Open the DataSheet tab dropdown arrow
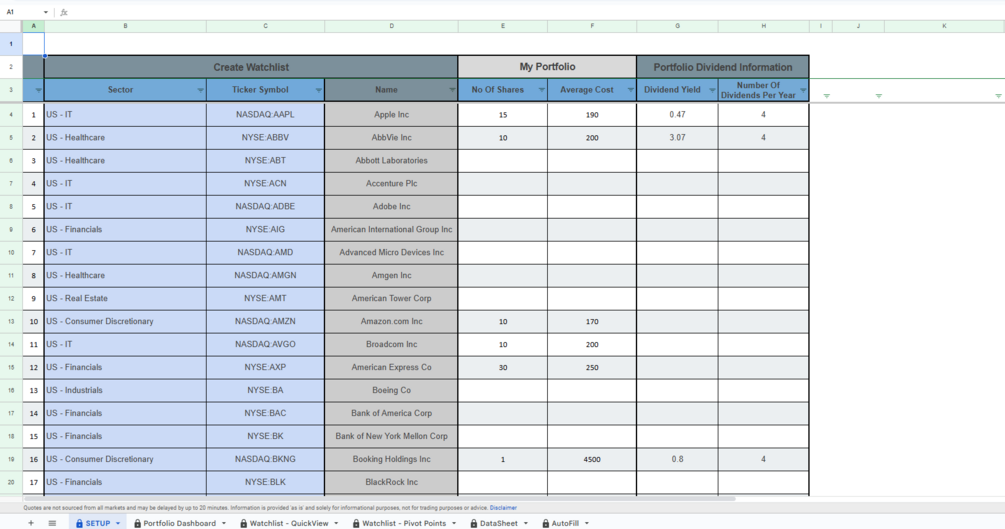Screen dimensions: 1005x529 click(526, 523)
